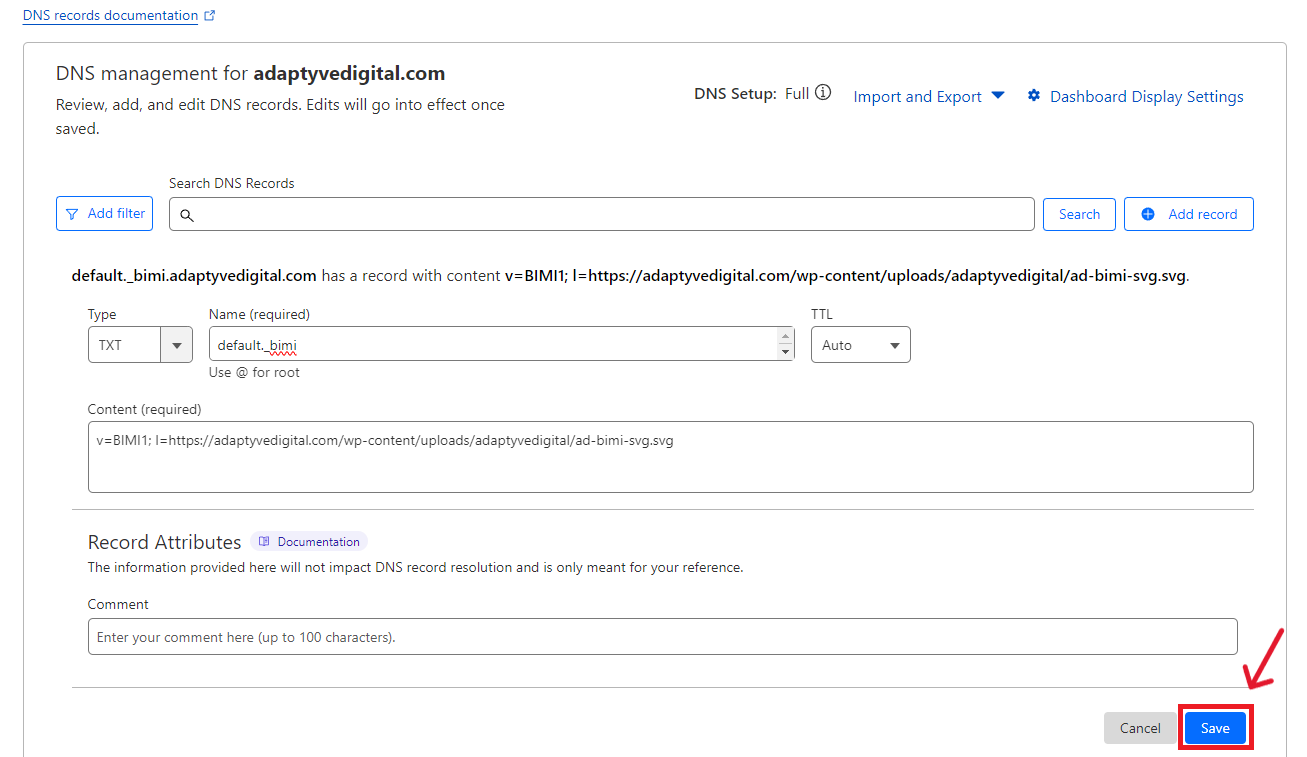This screenshot has height=757, width=1307.
Task: Open the Type dropdown showing TXT
Action: point(140,345)
